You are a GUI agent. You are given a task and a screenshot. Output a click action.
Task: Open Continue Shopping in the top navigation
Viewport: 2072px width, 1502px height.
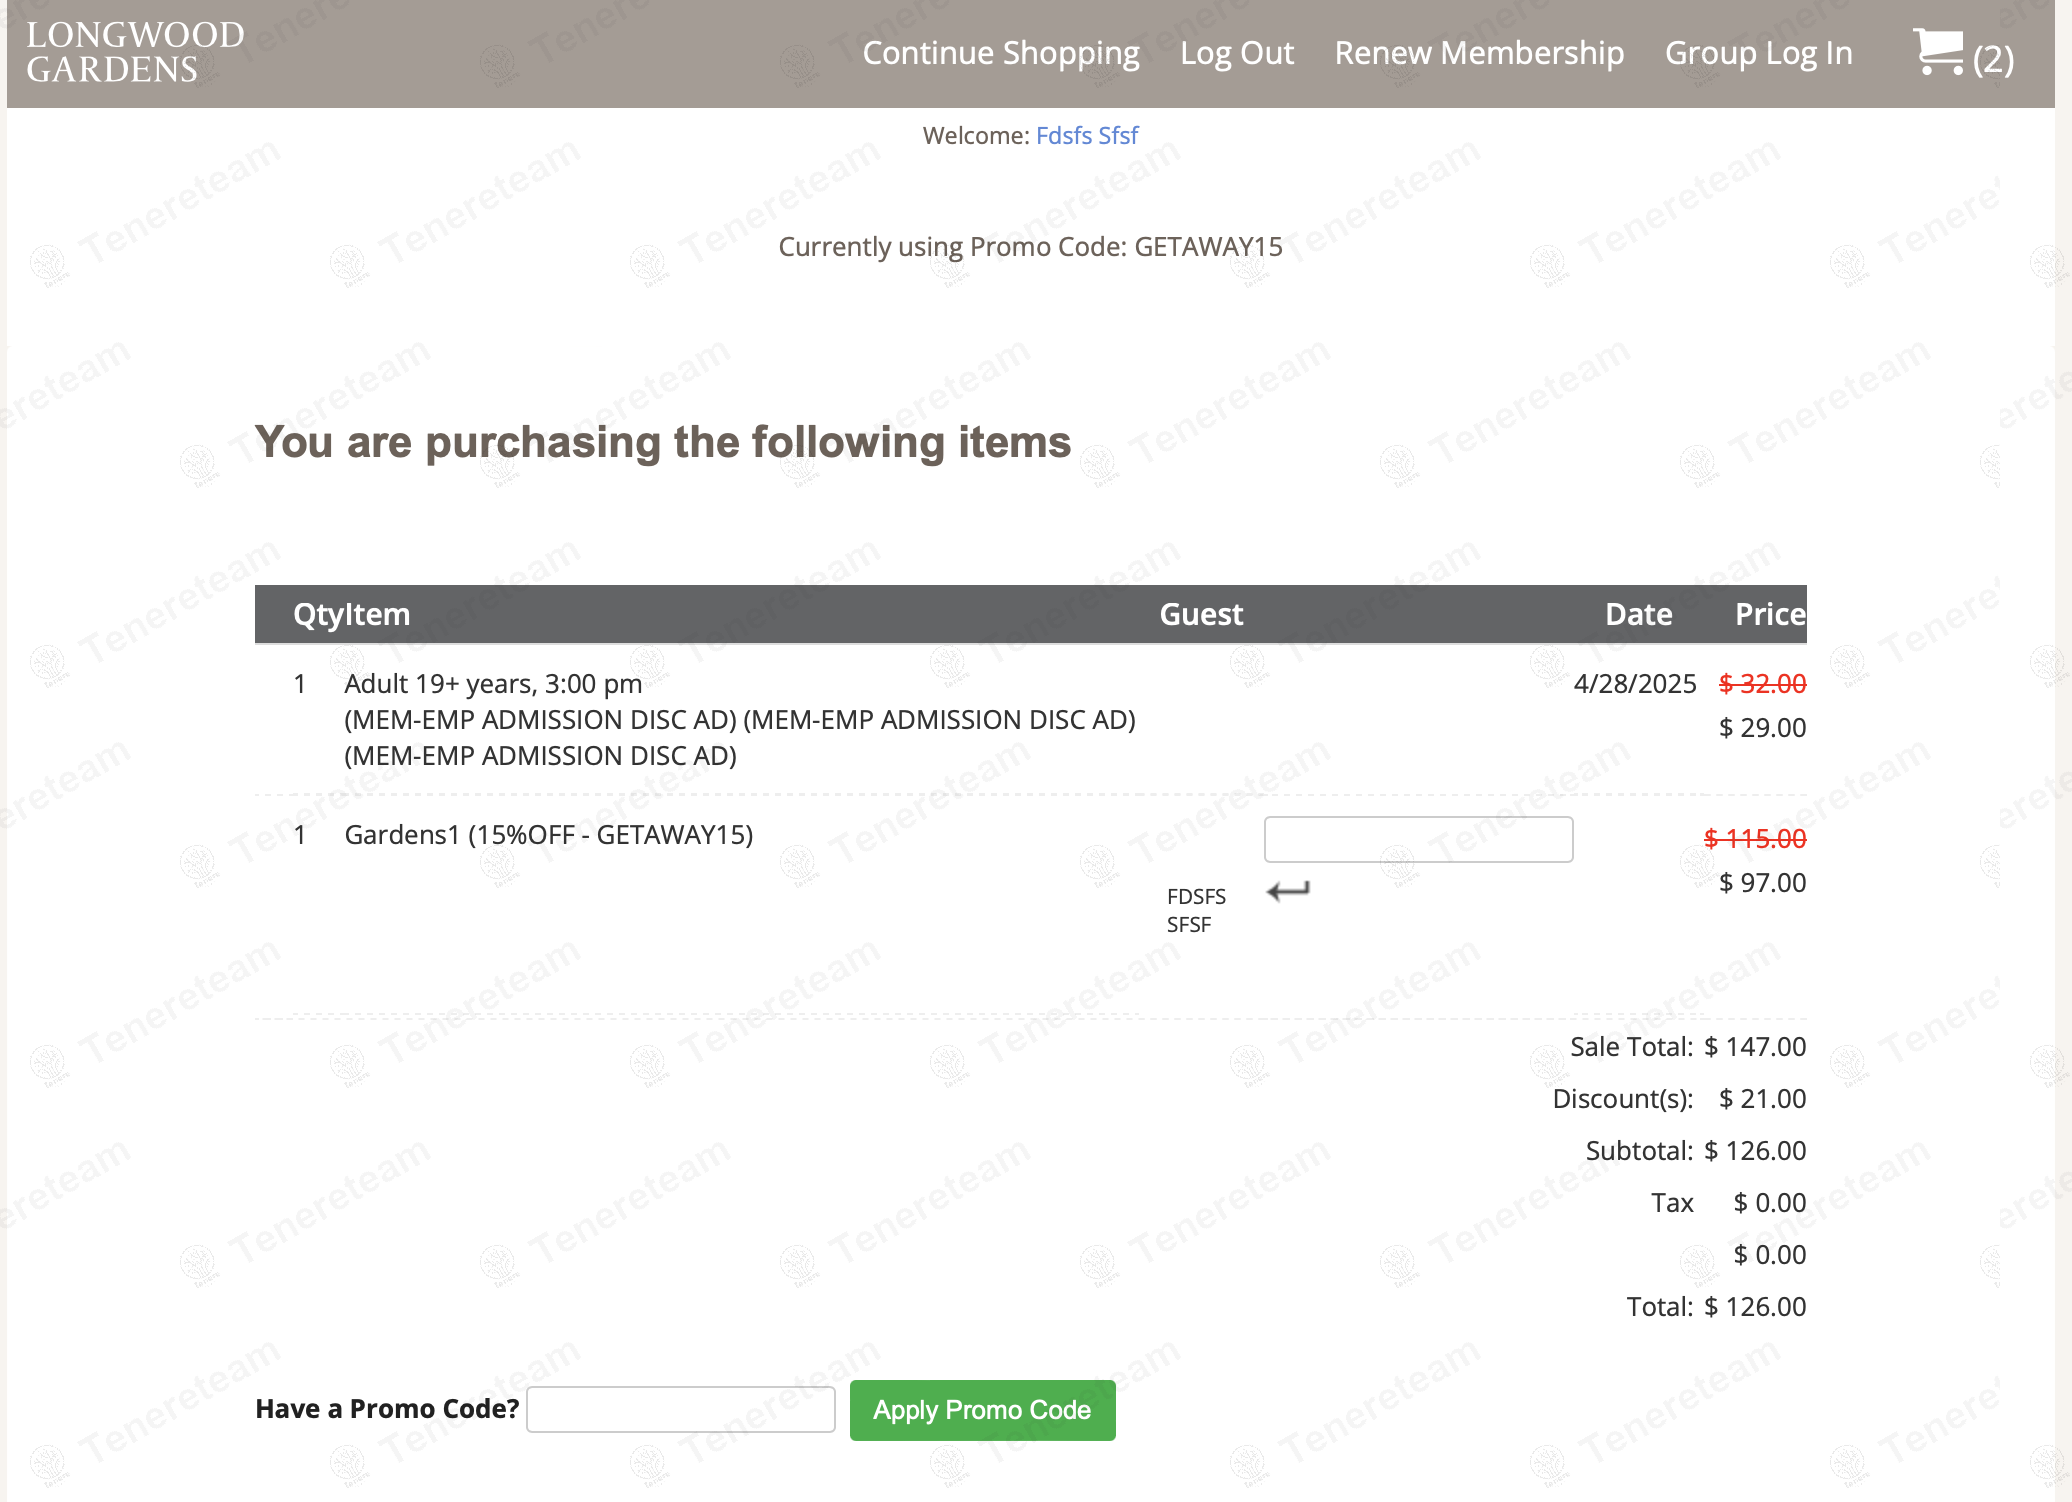[x=1001, y=53]
